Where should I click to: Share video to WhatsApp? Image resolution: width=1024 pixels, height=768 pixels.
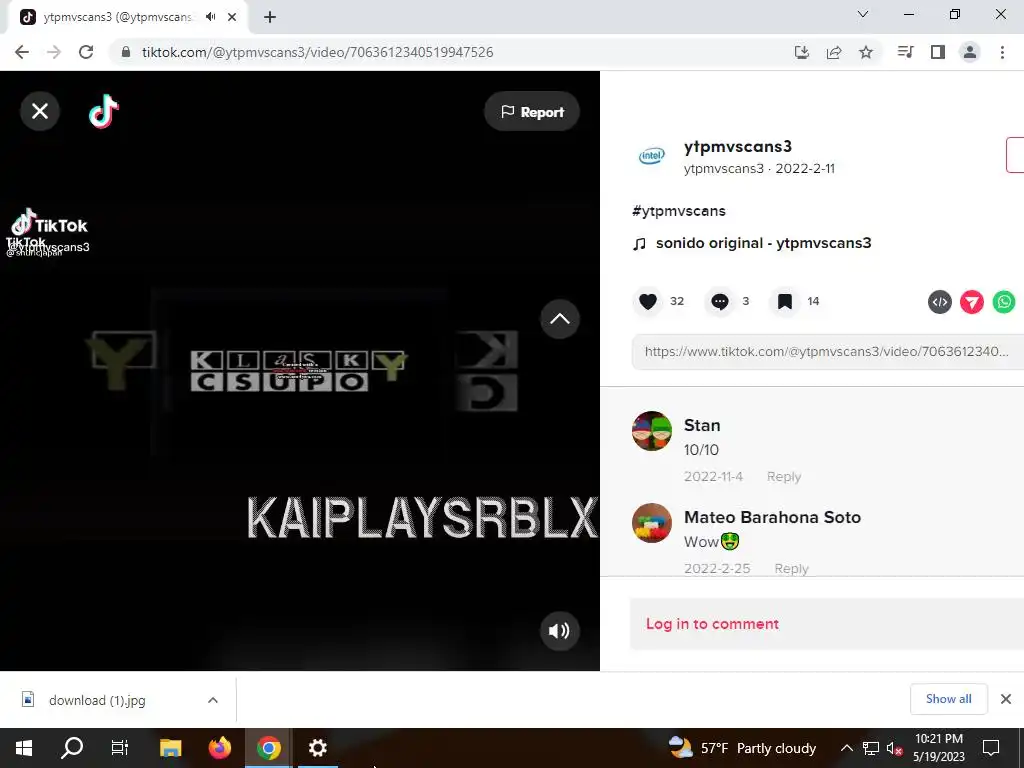coord(1004,302)
